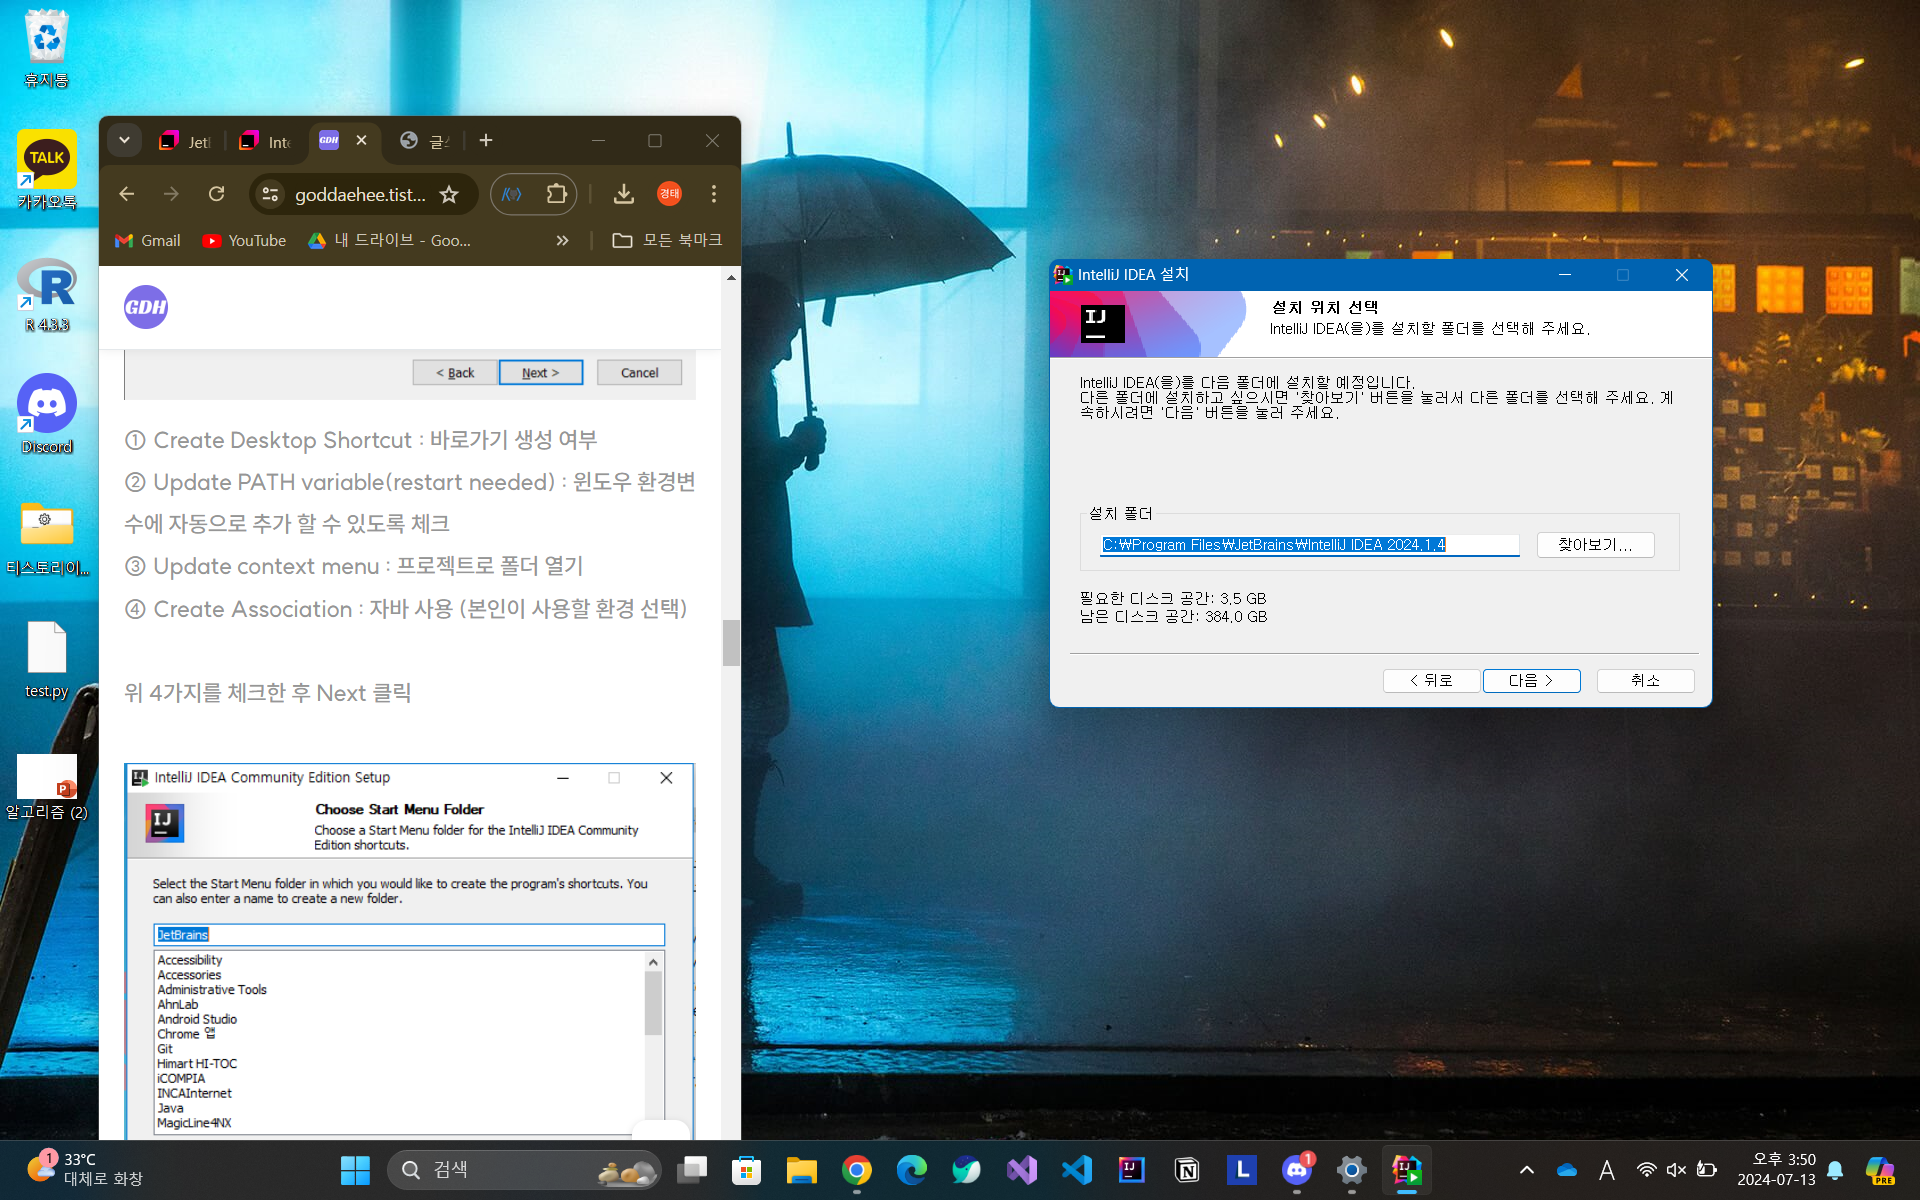Open a new Chrome tab with the plus button
This screenshot has width=1920, height=1200.
[x=486, y=141]
